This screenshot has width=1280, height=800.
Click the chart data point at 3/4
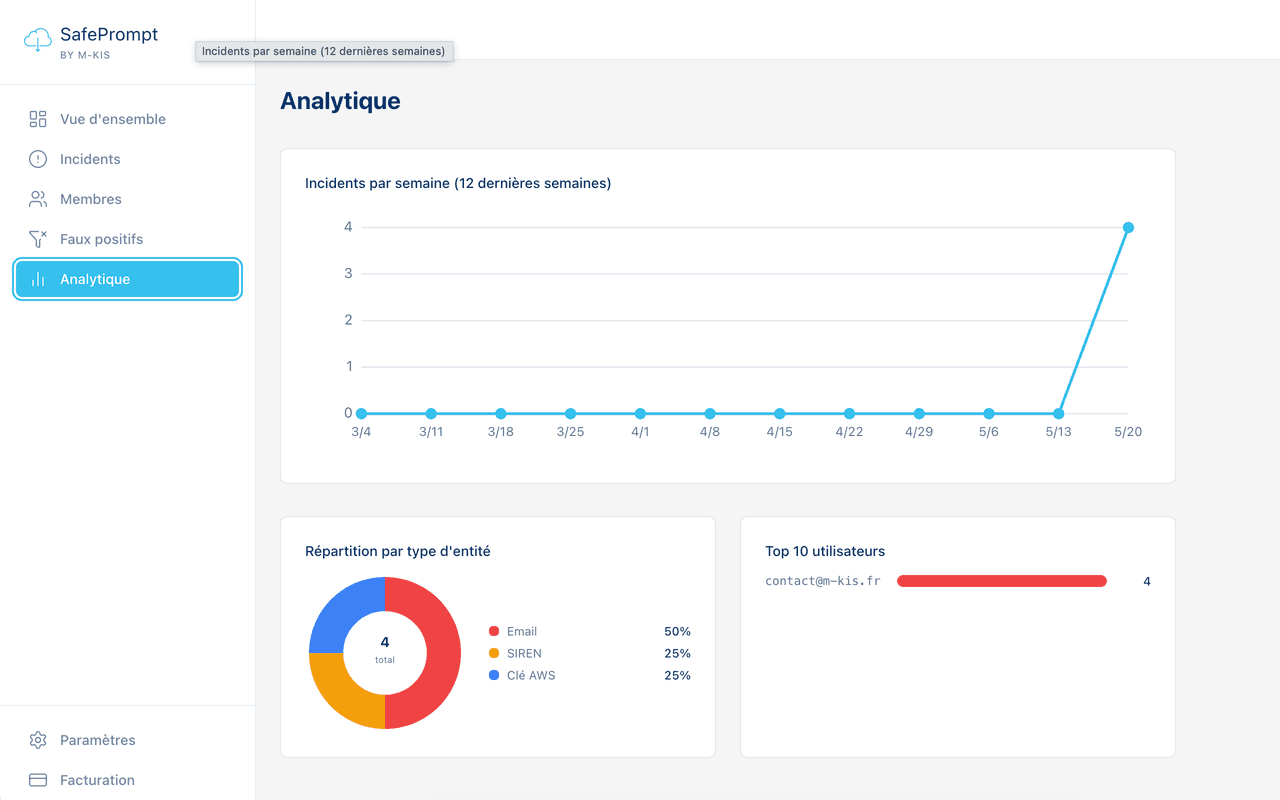click(361, 413)
